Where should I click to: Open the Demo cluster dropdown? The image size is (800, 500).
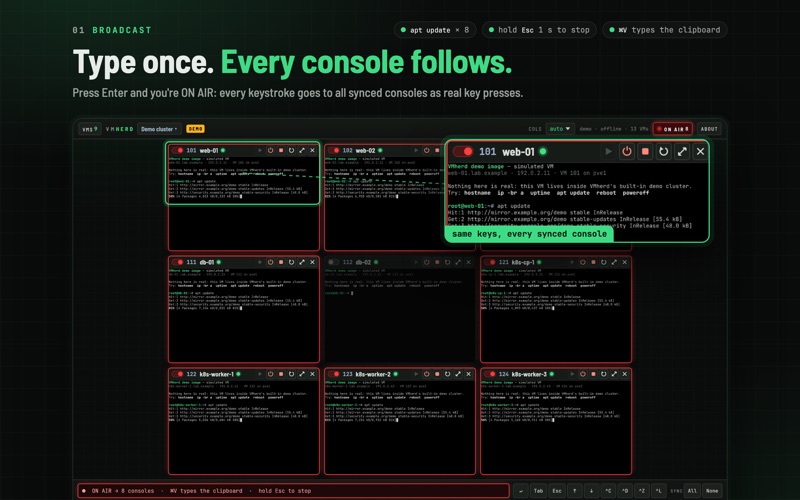click(159, 129)
